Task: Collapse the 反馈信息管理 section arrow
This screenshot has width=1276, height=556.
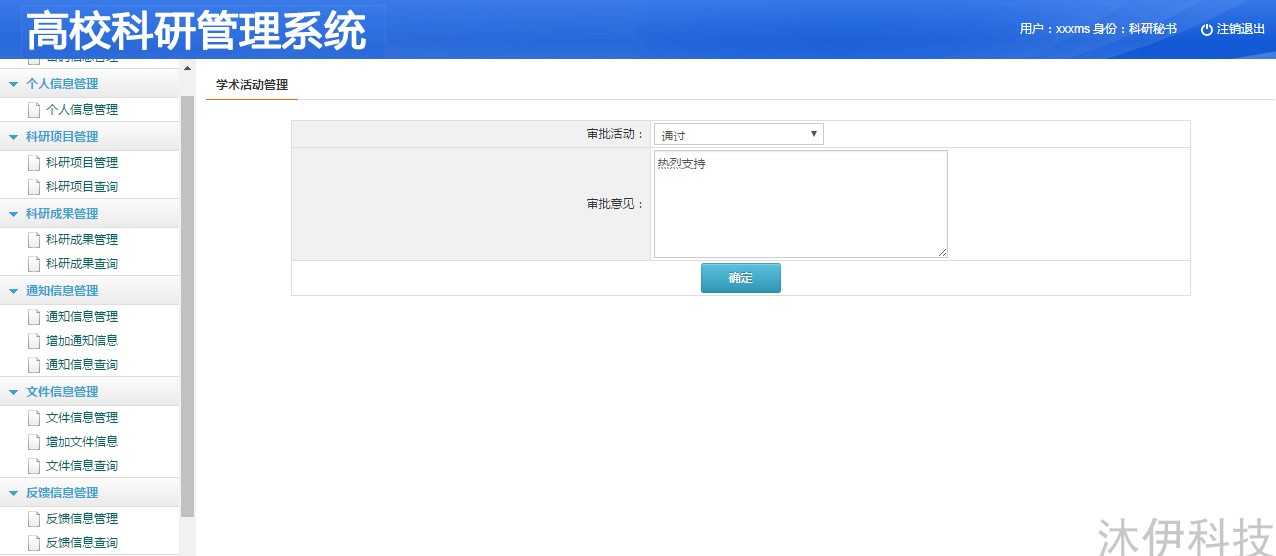Action: [x=14, y=493]
